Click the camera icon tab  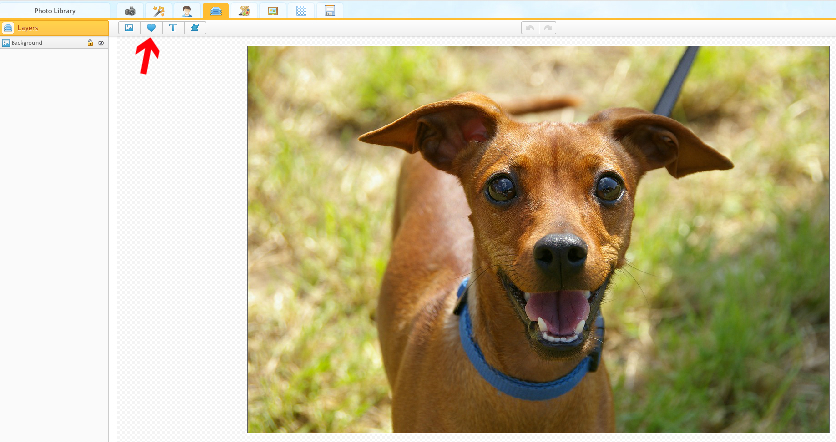pyautogui.click(x=130, y=10)
